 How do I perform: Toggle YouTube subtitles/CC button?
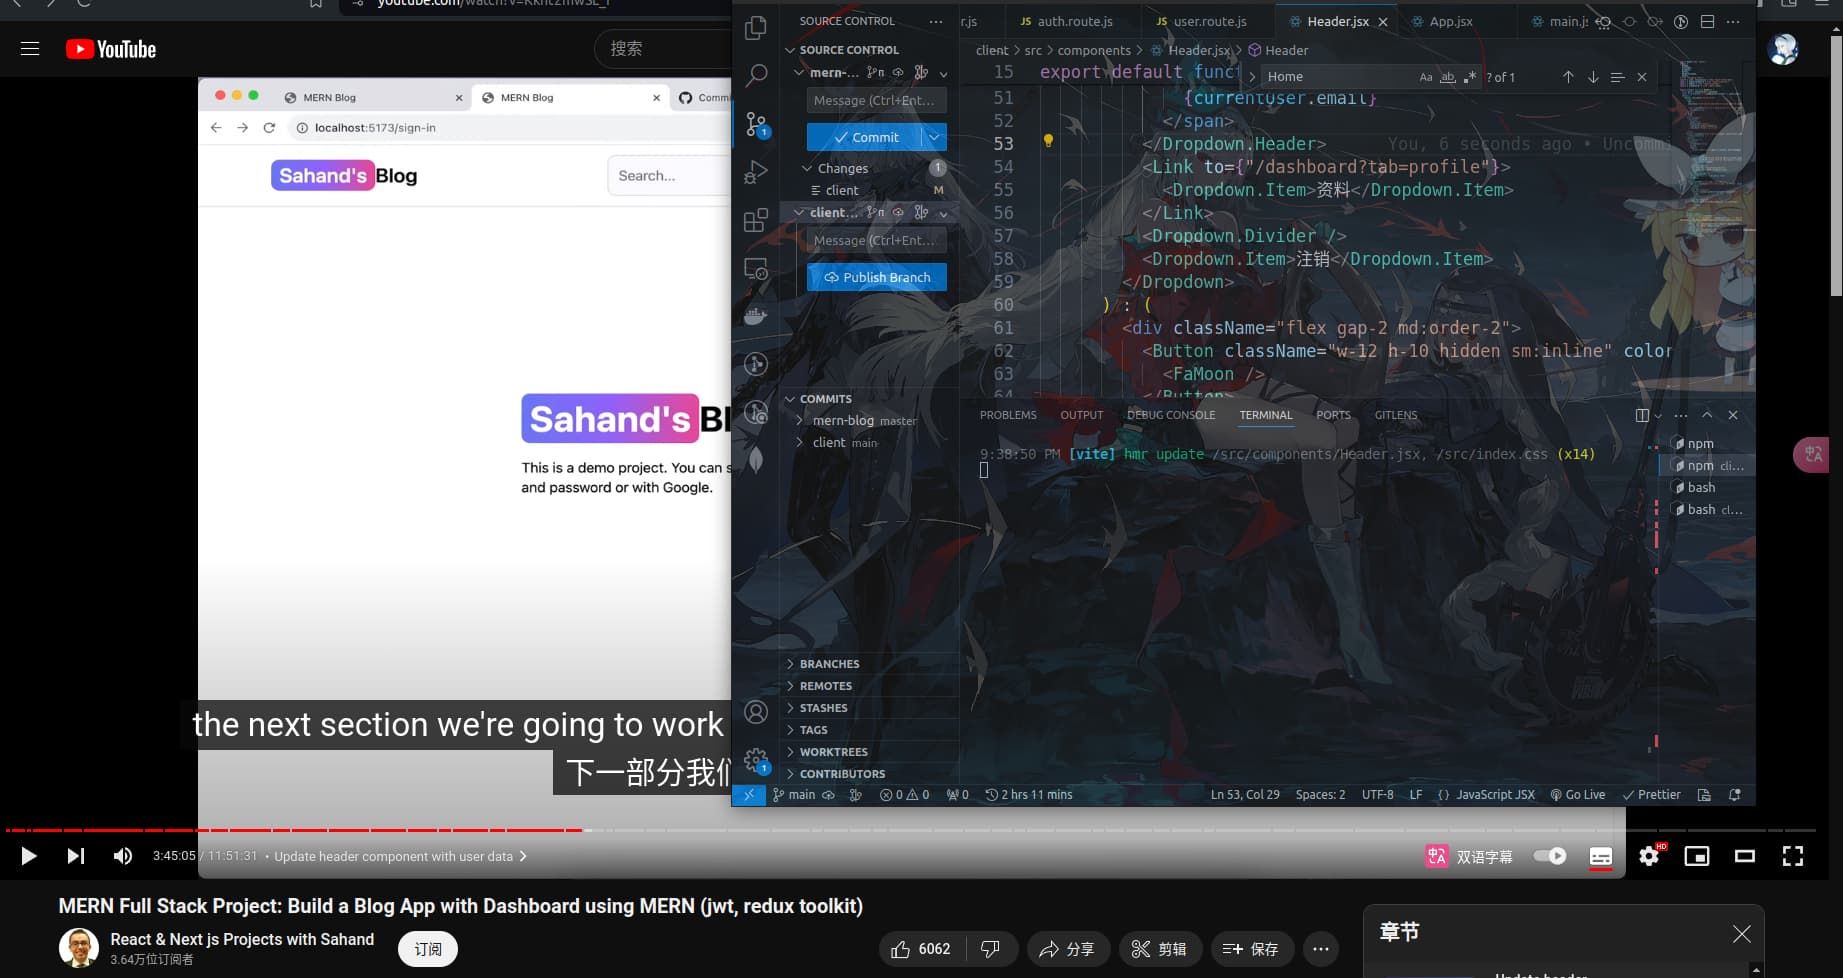[x=1601, y=856]
